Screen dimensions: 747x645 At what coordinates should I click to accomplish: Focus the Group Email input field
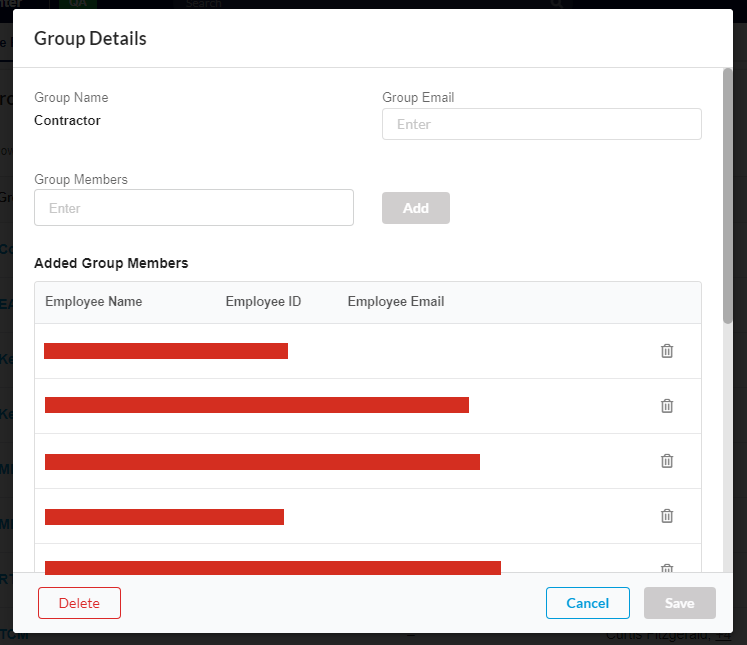(541, 124)
